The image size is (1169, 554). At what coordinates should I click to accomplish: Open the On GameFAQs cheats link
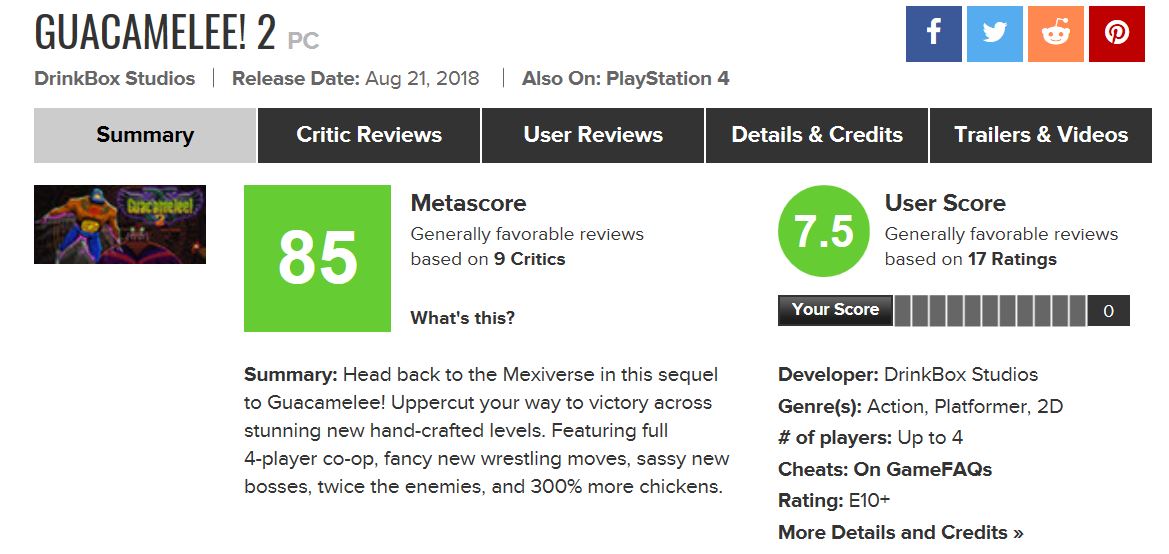coord(923,469)
